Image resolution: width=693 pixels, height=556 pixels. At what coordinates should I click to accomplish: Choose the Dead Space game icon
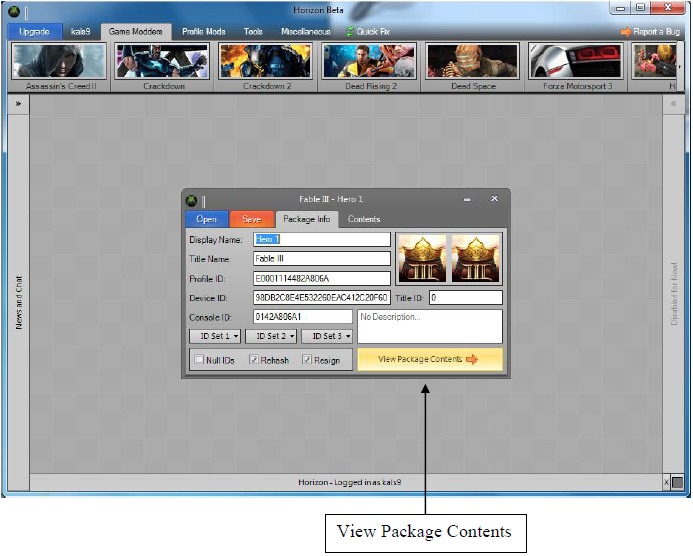click(x=472, y=62)
